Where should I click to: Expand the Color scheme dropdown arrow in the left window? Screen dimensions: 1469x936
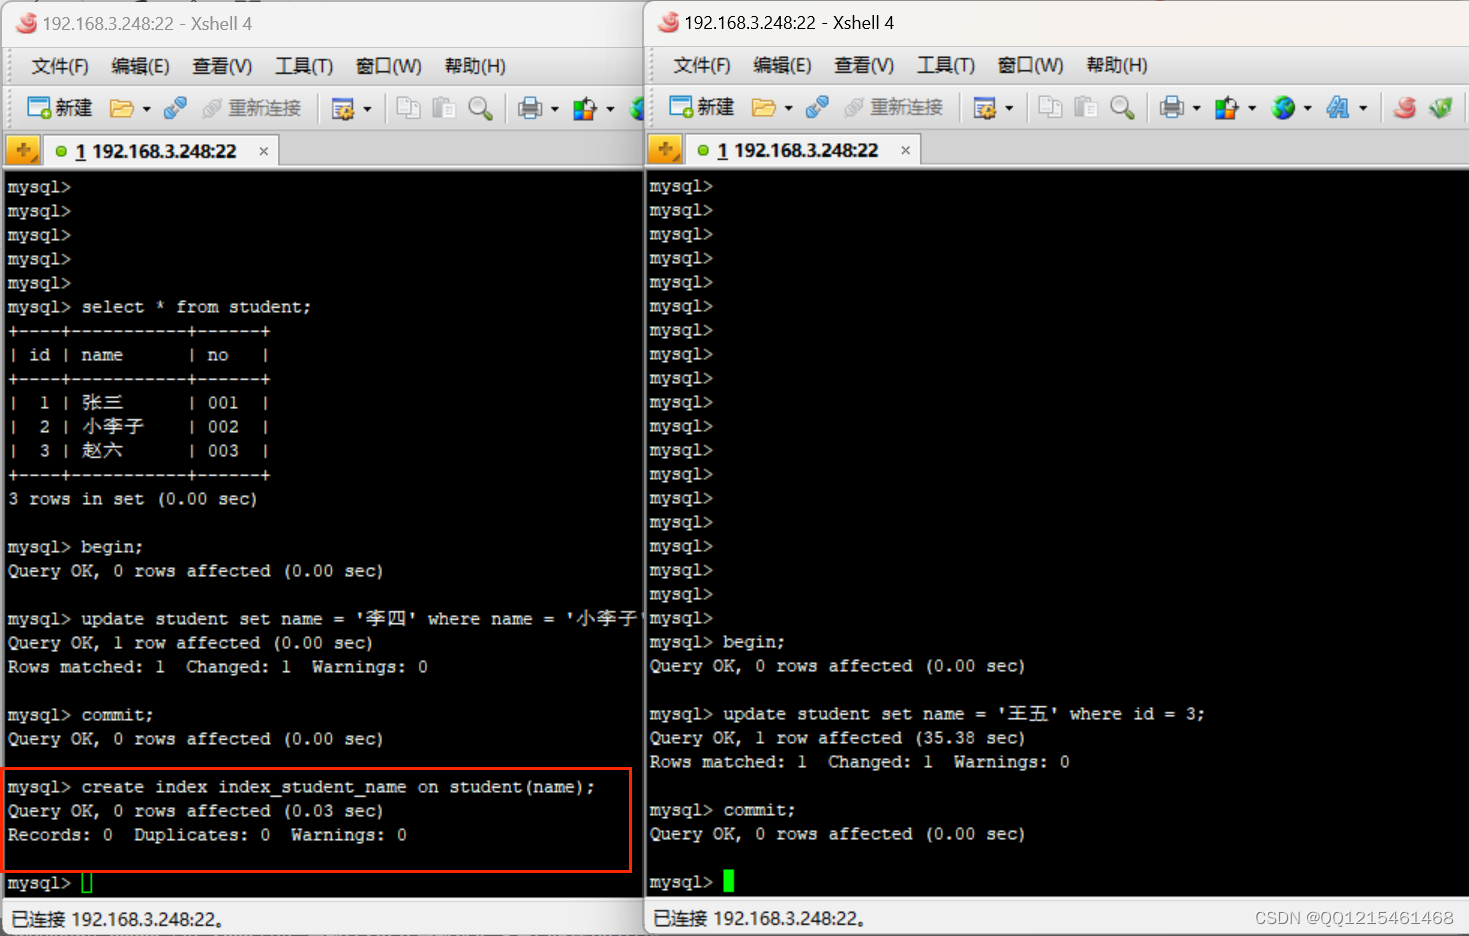[610, 109]
